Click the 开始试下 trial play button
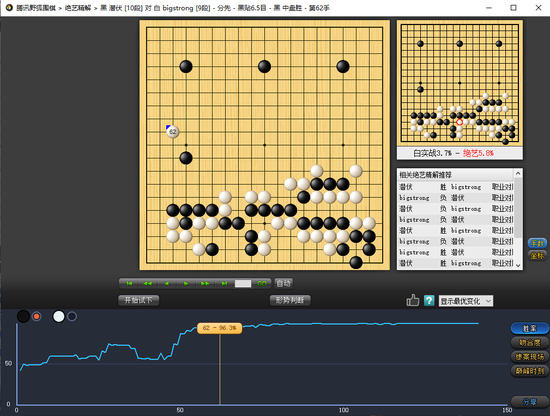This screenshot has width=550, height=416. (139, 300)
